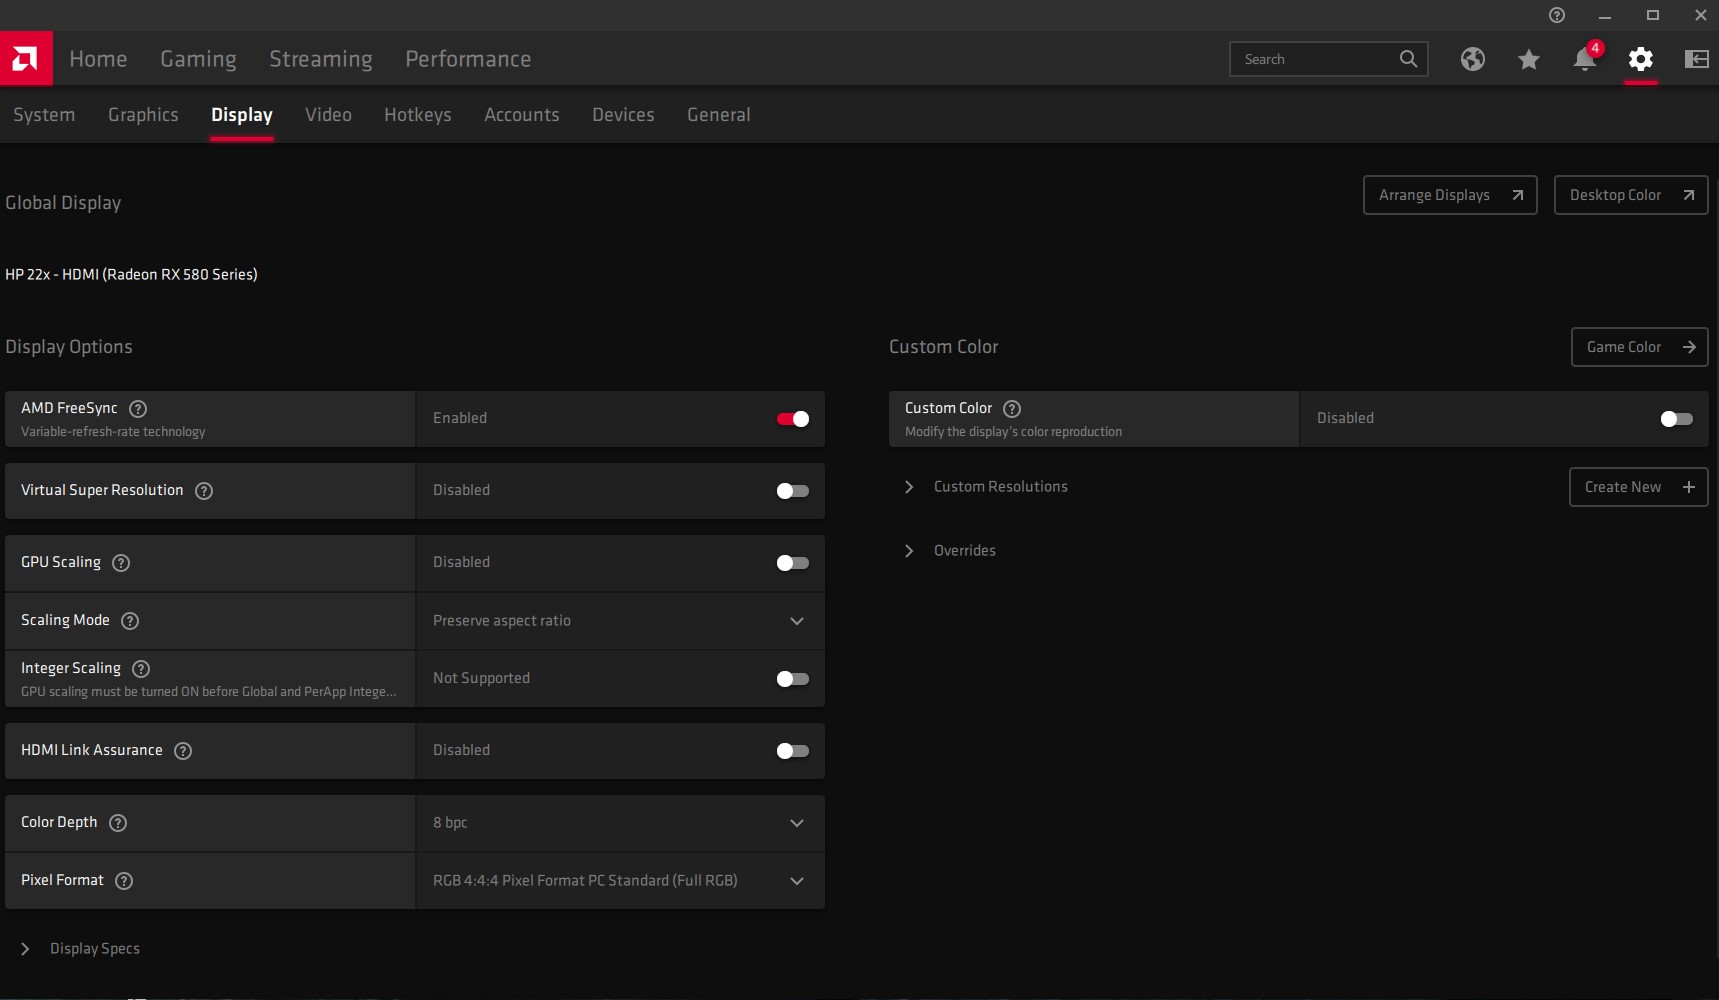Enable the Custom Color switch
Viewport: 1719px width, 1000px height.
[x=1676, y=419]
